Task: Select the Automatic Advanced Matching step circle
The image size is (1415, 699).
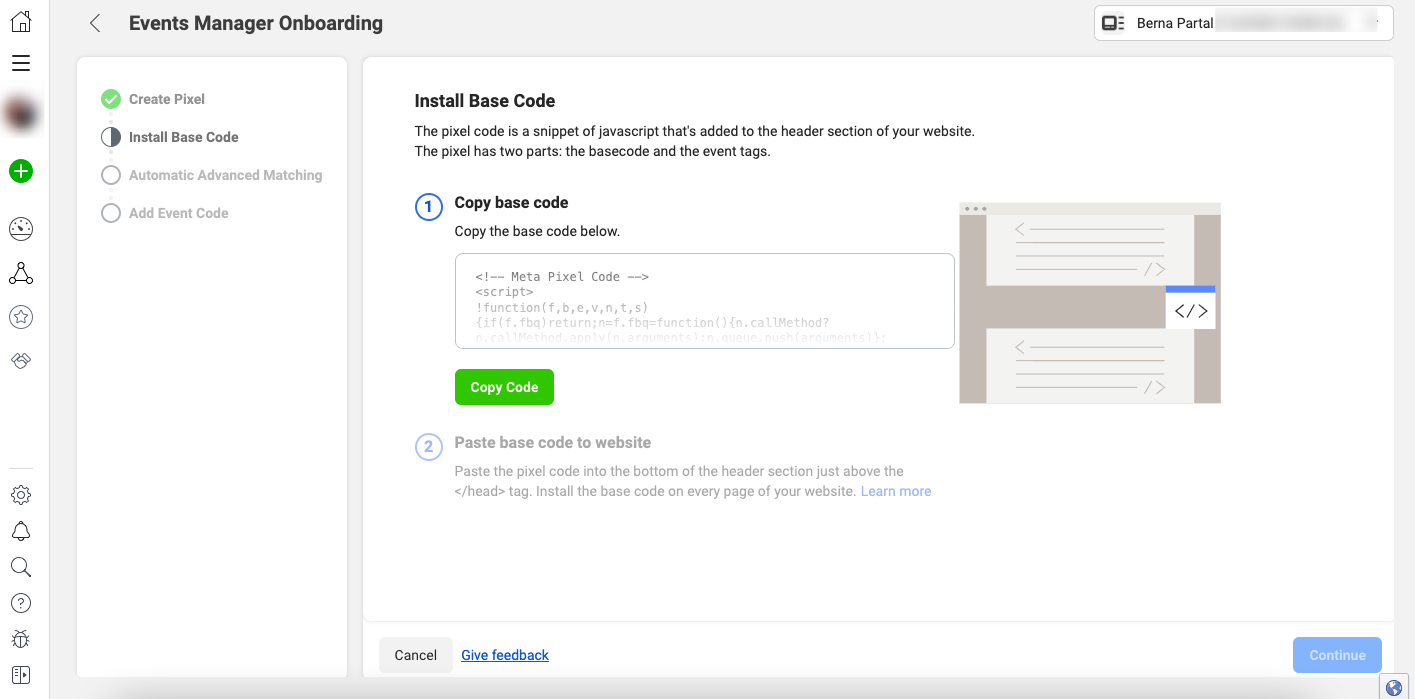Action: 110,174
